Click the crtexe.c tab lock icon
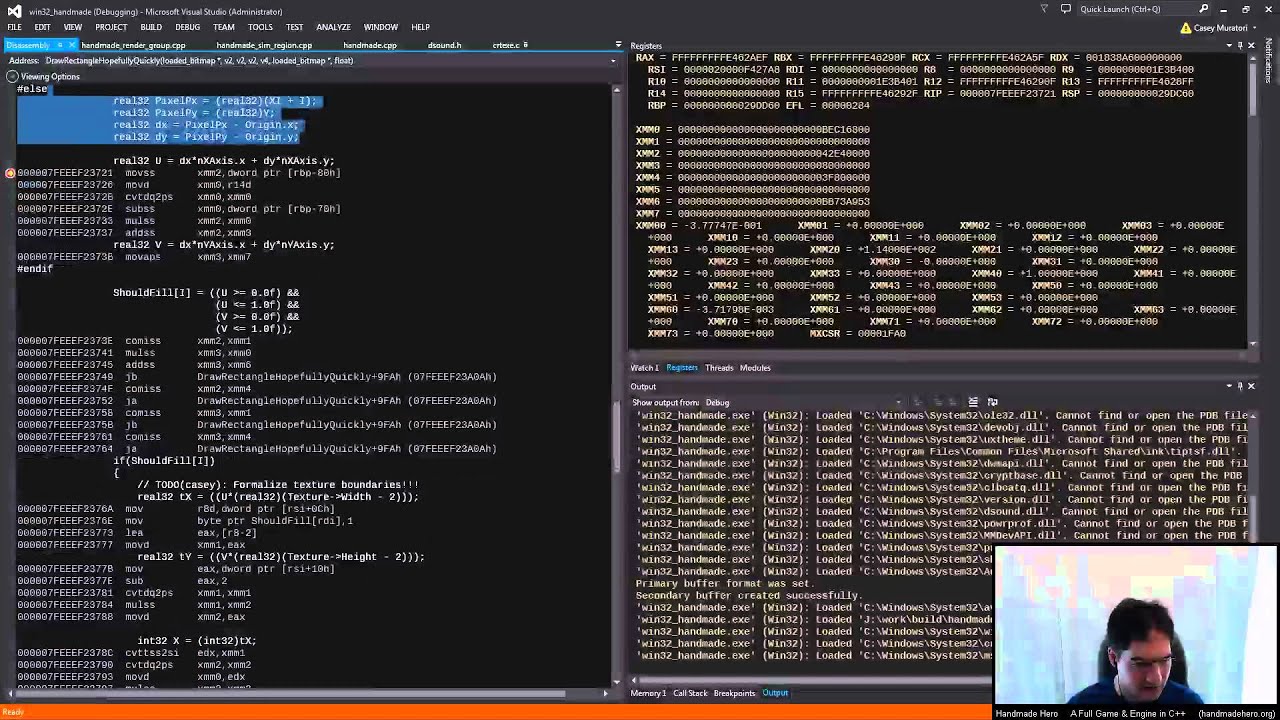1280x720 pixels. tap(526, 45)
